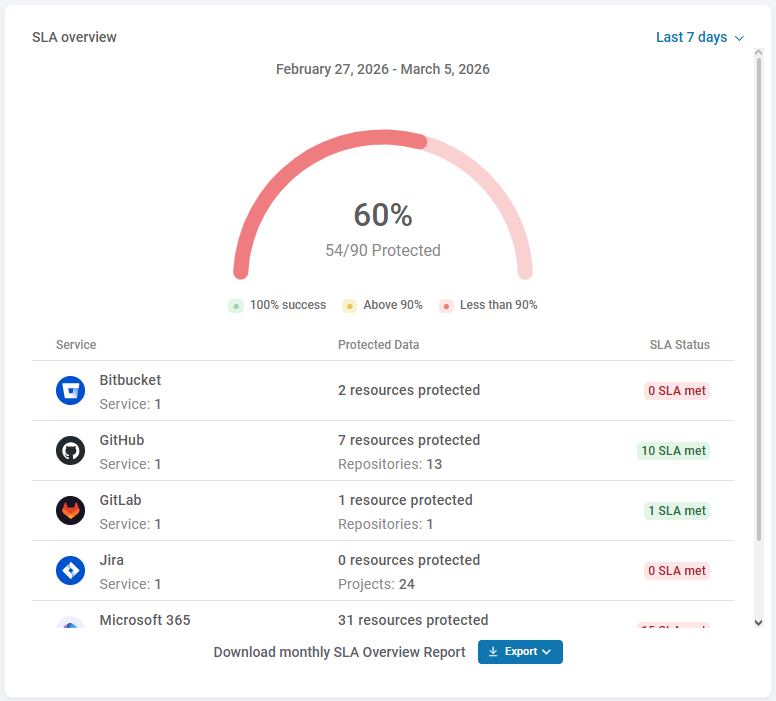Click the 0 SLA met badge for Bitbucket
This screenshot has width=776, height=701.
tap(676, 391)
